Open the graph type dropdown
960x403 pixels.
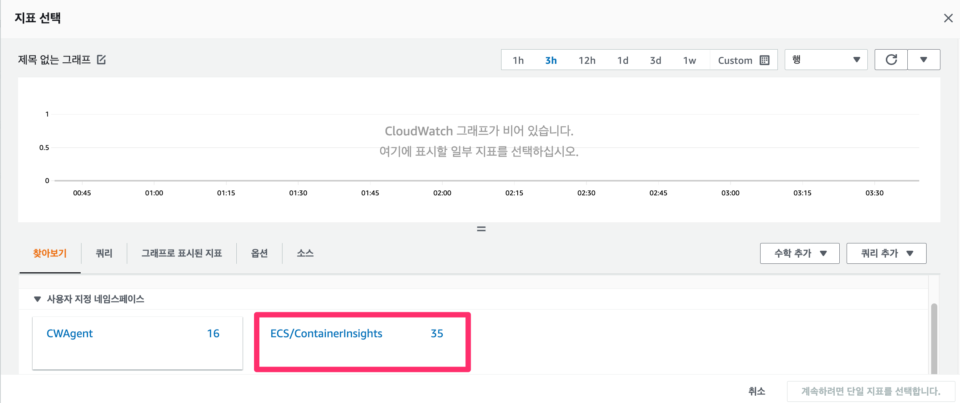(x=826, y=60)
